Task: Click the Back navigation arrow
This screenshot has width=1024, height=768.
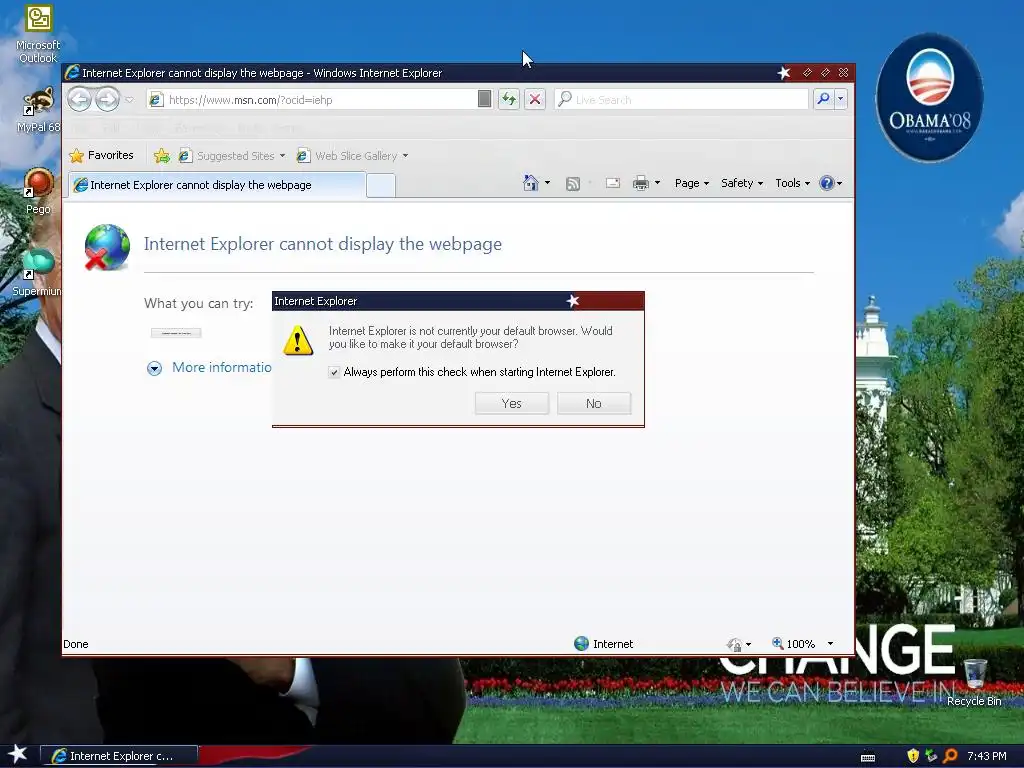Action: point(80,99)
